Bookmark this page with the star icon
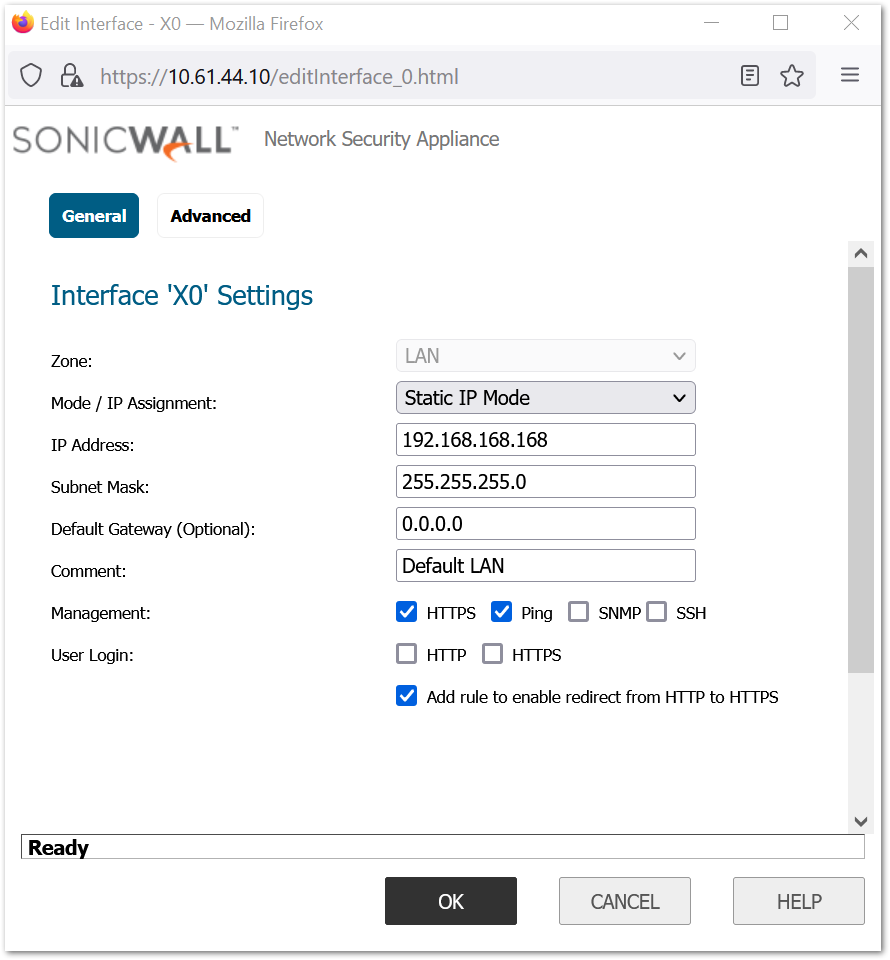Viewport: 890px width, 960px height. coord(791,76)
